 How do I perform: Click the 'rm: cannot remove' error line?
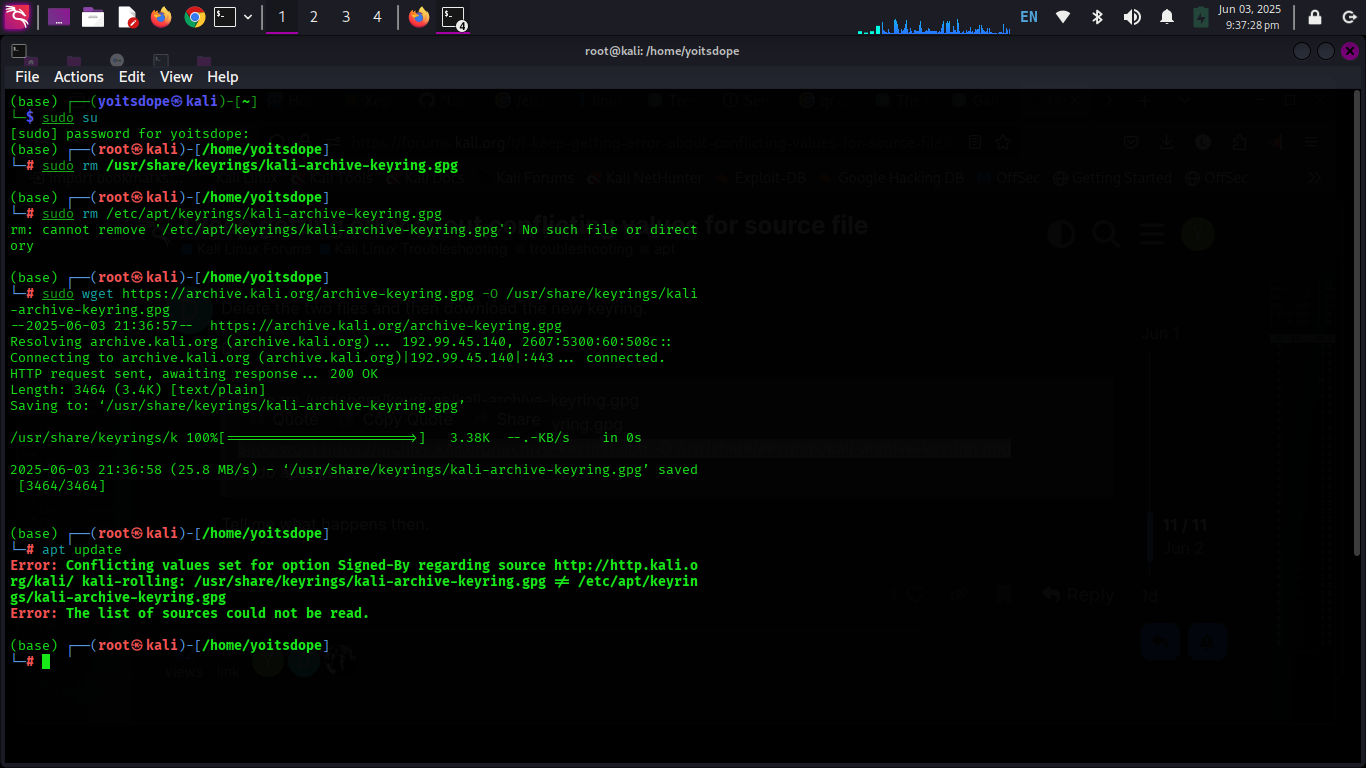click(x=354, y=237)
